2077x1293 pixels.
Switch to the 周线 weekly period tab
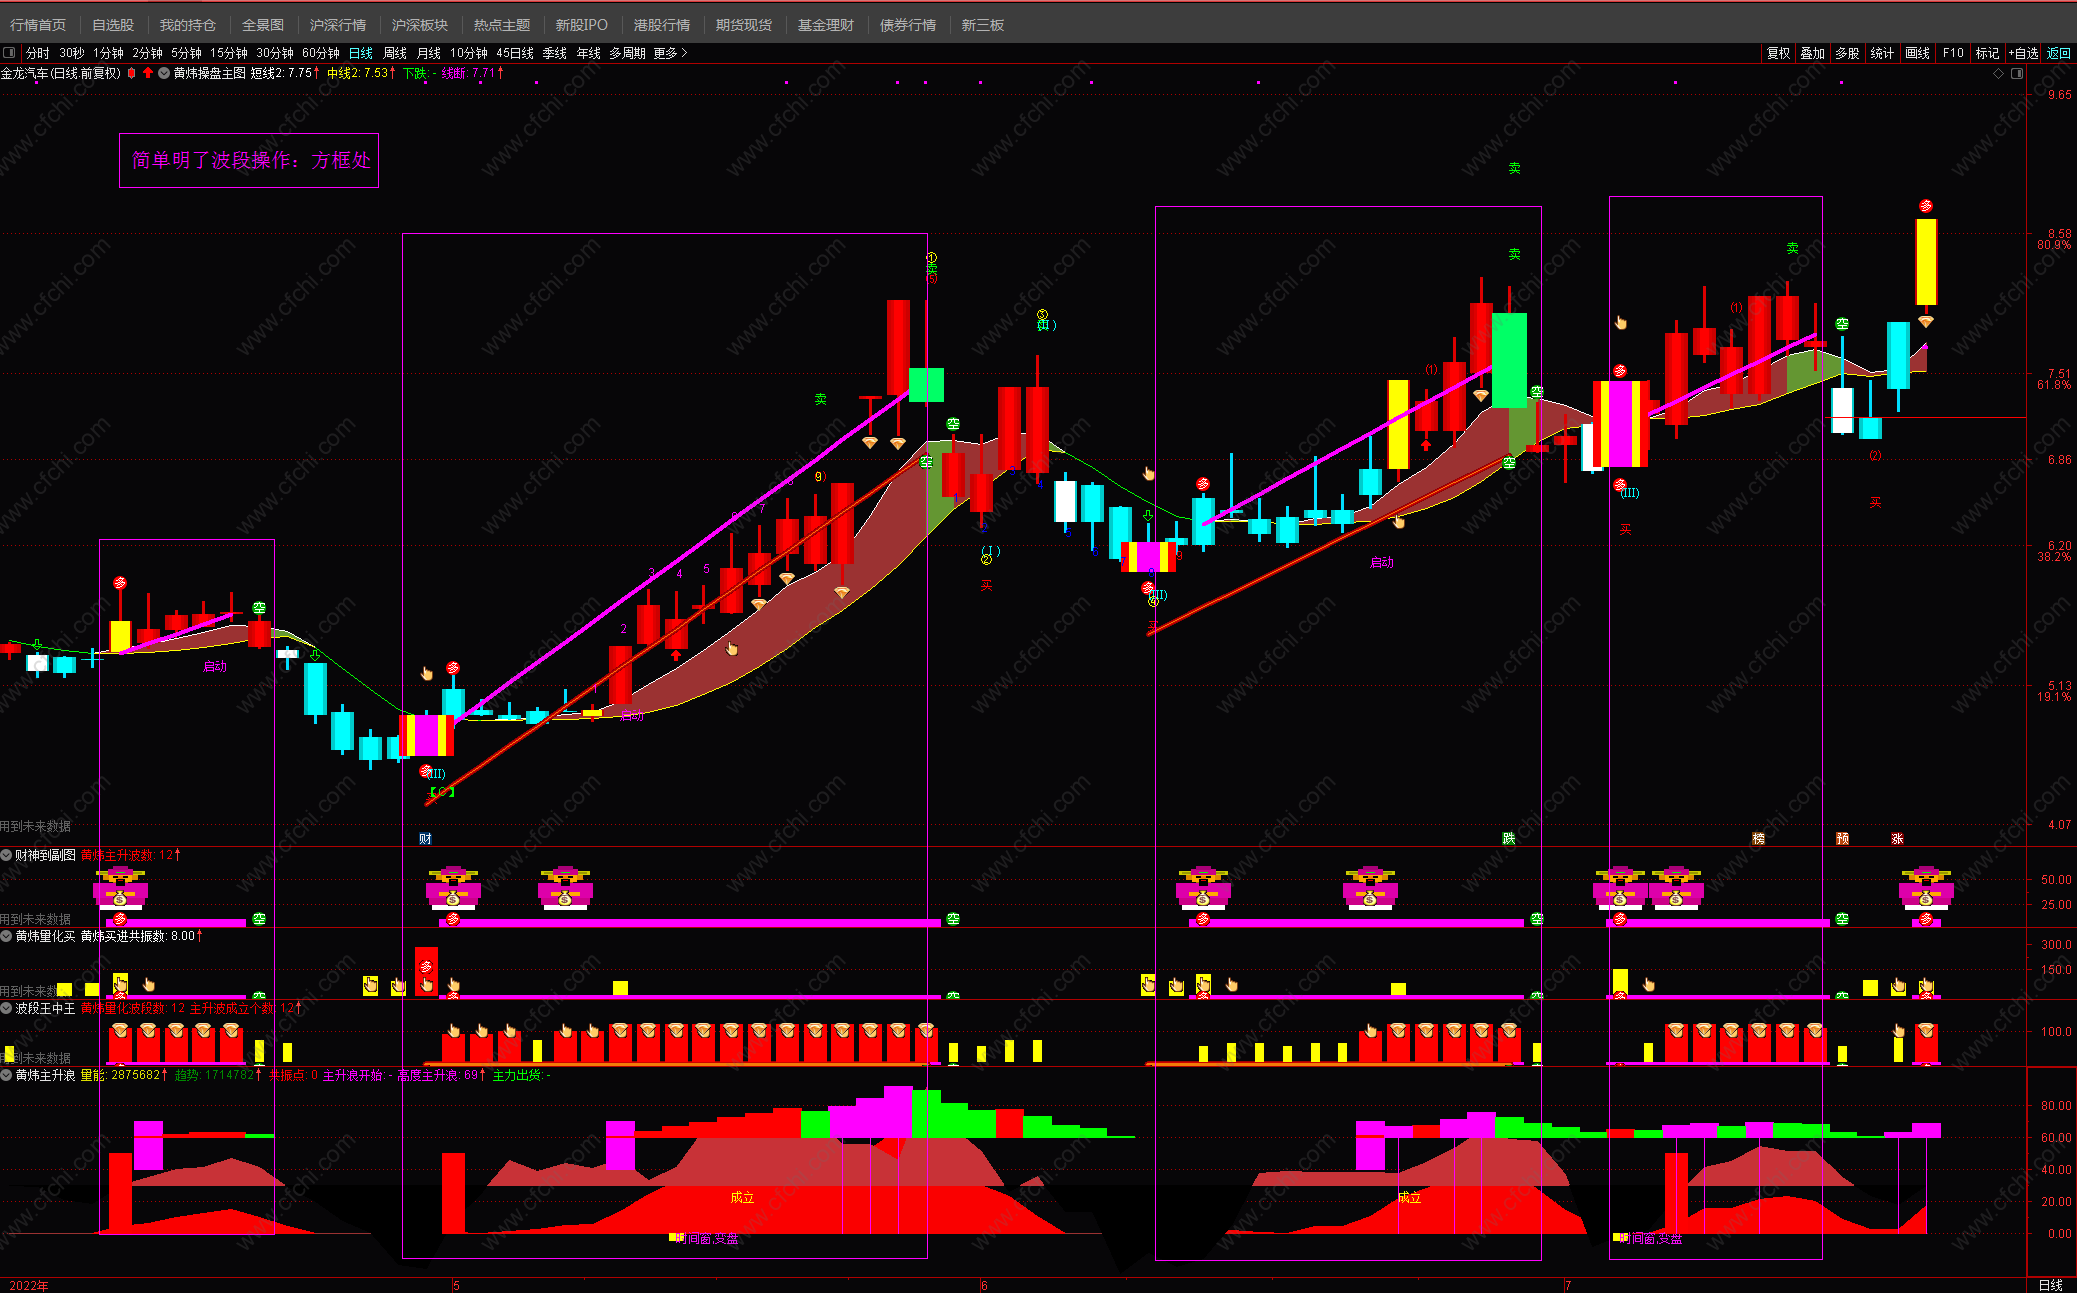[x=395, y=53]
